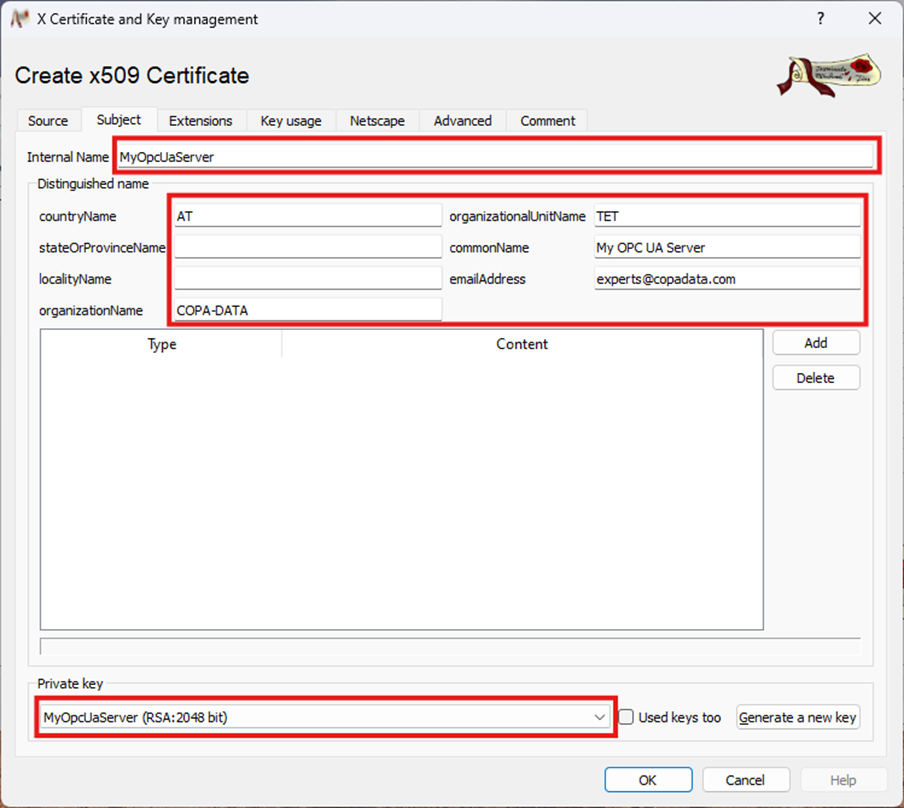Enable the 'Used keys too' checkbox
This screenshot has height=808, width=904.
point(626,717)
